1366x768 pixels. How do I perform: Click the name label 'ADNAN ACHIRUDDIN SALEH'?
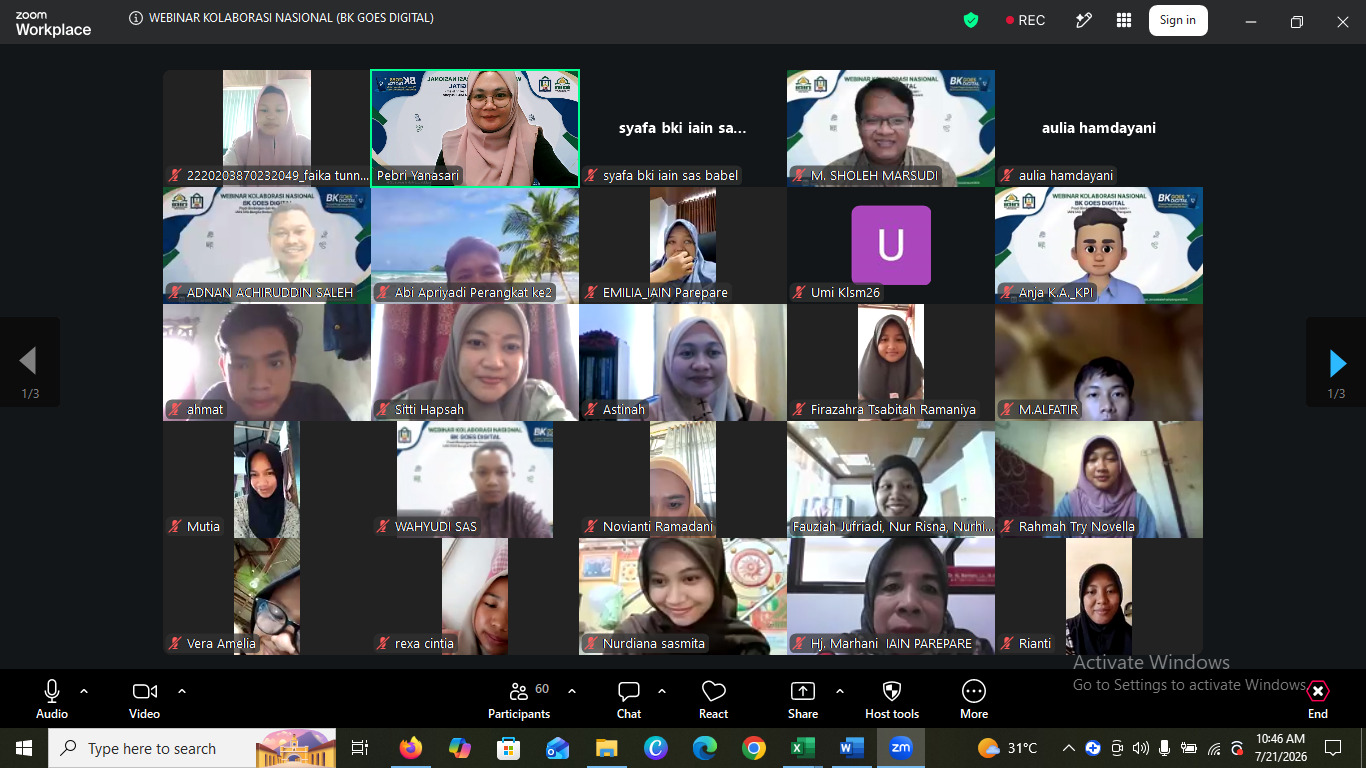click(270, 293)
